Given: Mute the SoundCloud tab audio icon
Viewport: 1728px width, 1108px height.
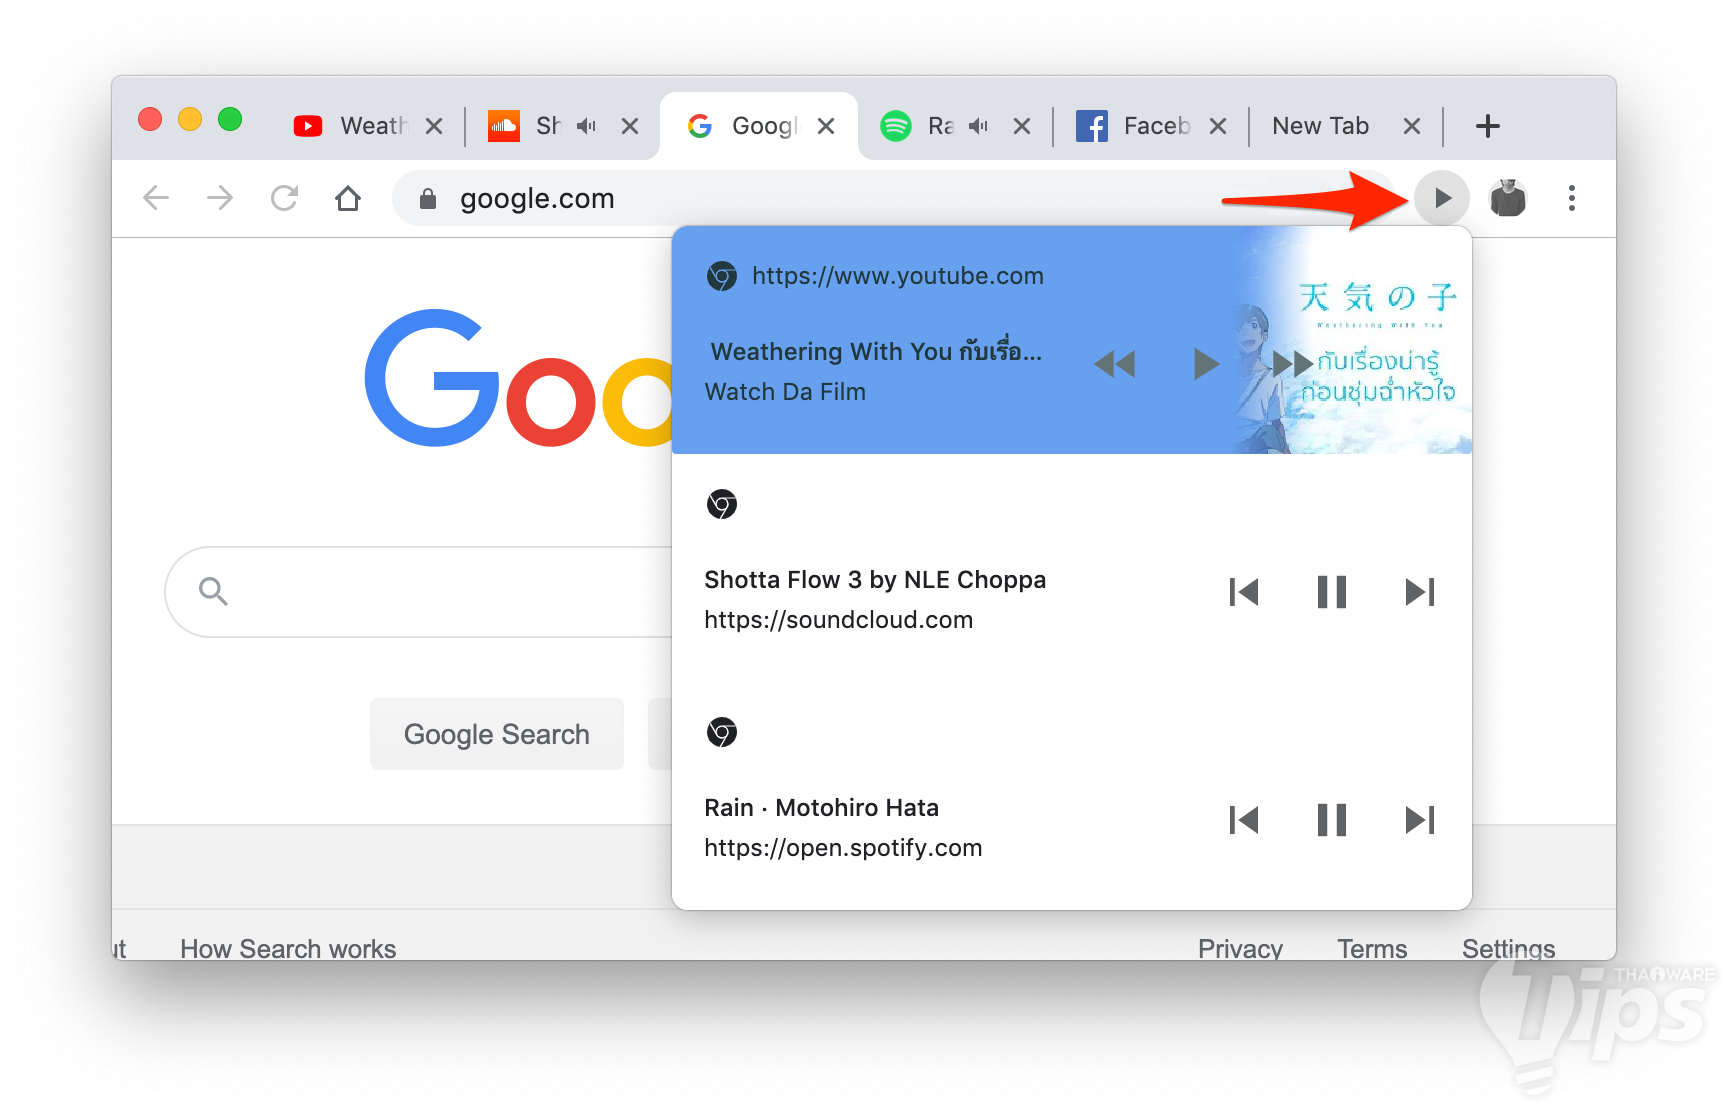Looking at the screenshot, I should (x=586, y=126).
